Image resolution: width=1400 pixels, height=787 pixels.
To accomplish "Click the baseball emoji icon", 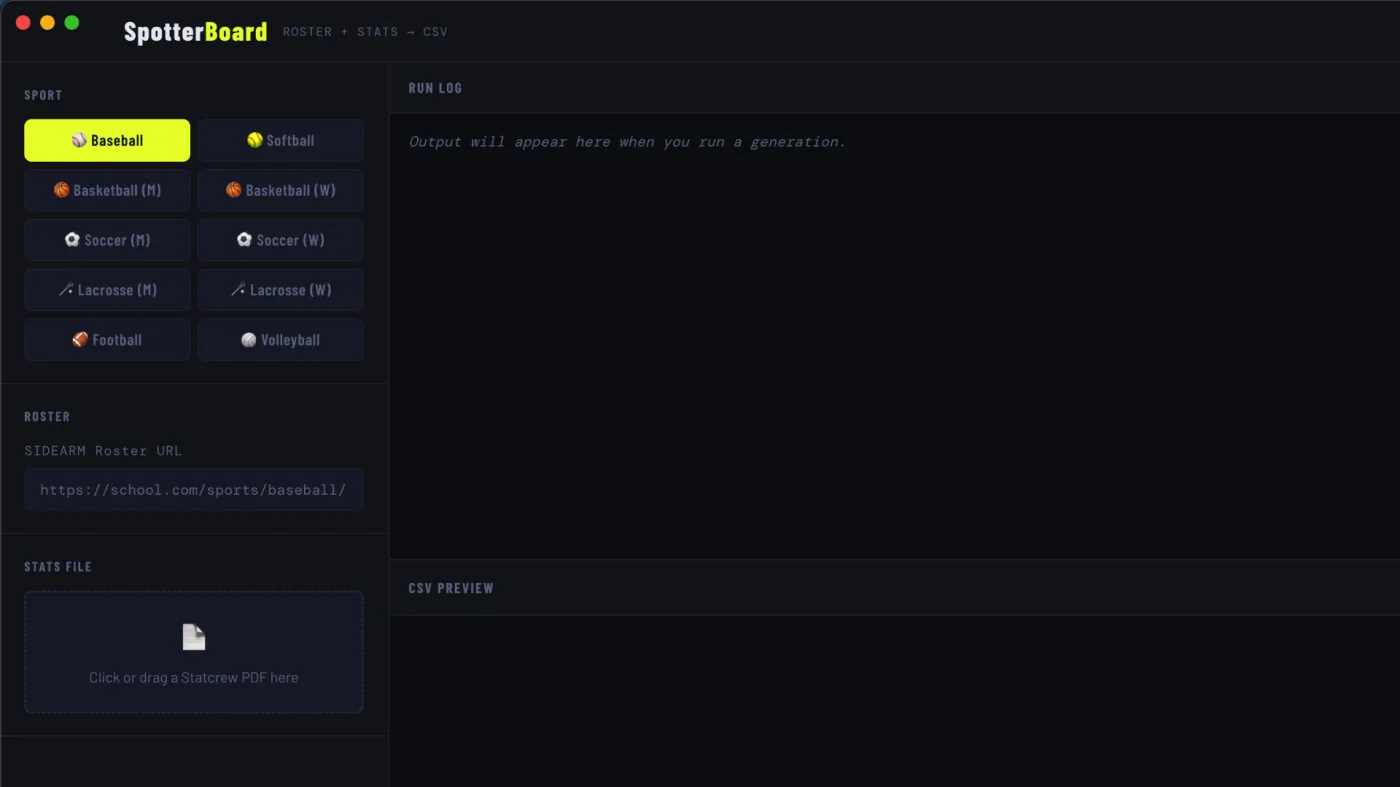I will pyautogui.click(x=79, y=141).
